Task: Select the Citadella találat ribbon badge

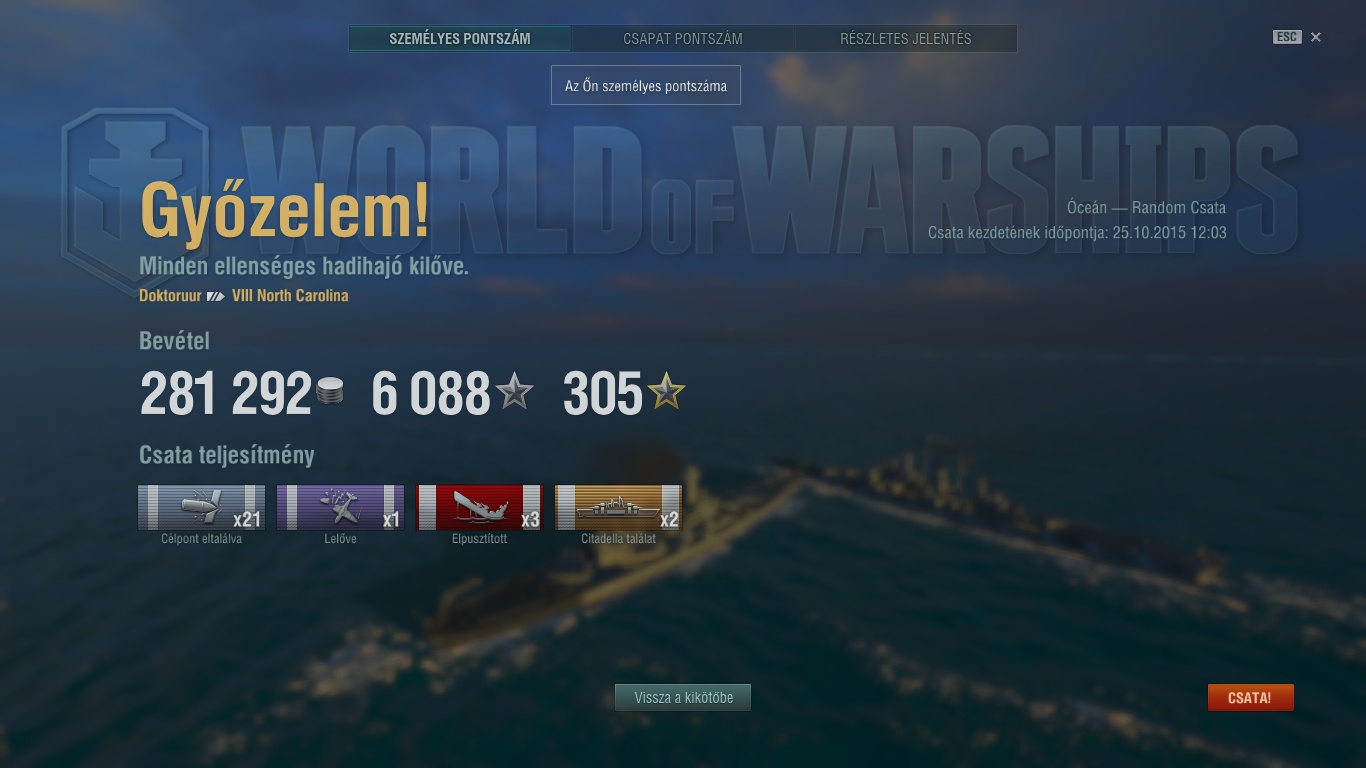Action: [618, 507]
